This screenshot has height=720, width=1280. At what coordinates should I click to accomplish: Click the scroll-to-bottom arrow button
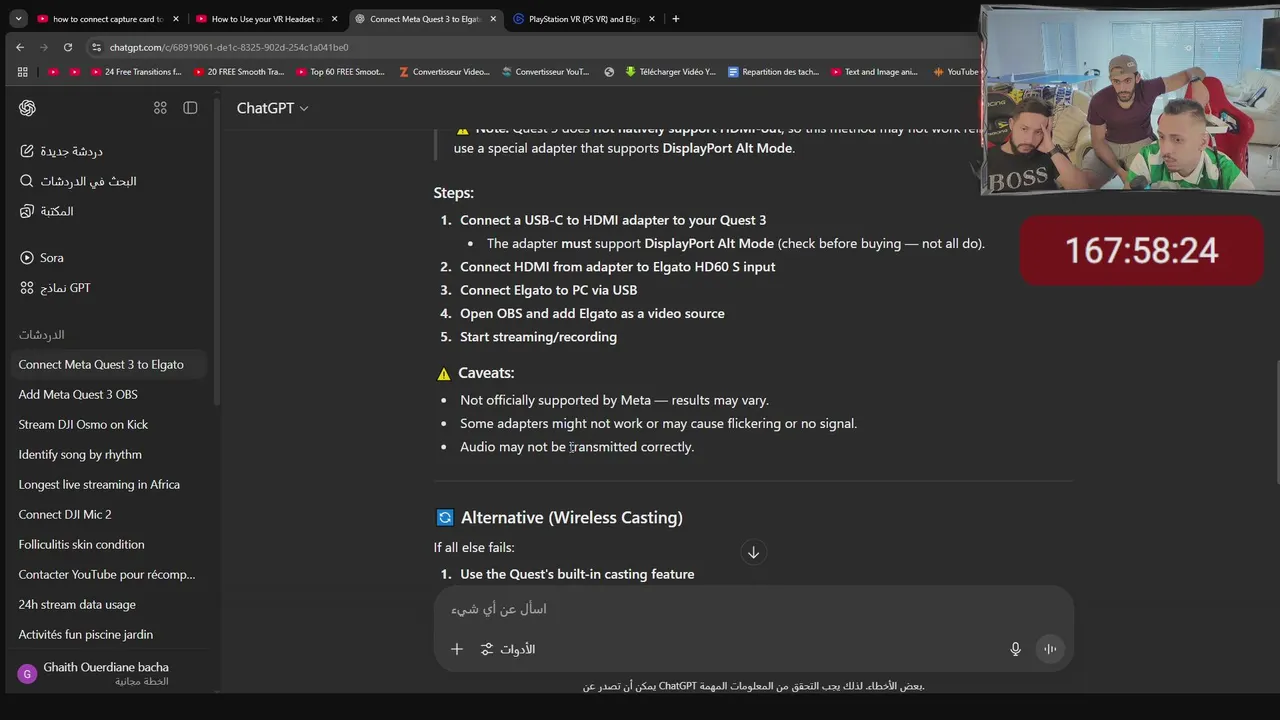pyautogui.click(x=753, y=552)
